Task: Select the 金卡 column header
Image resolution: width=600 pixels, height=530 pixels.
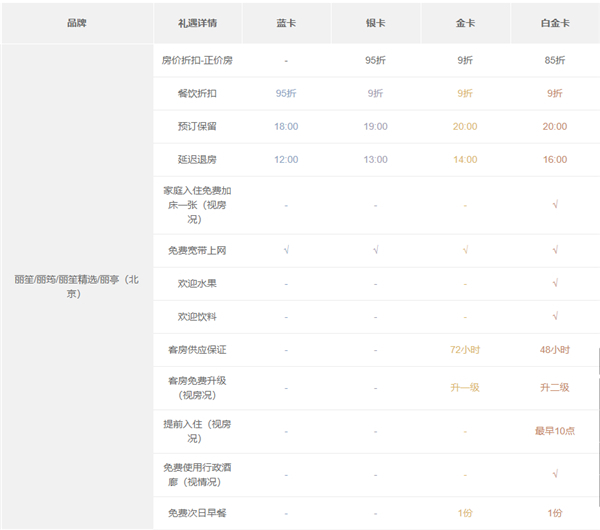Action: pos(465,22)
